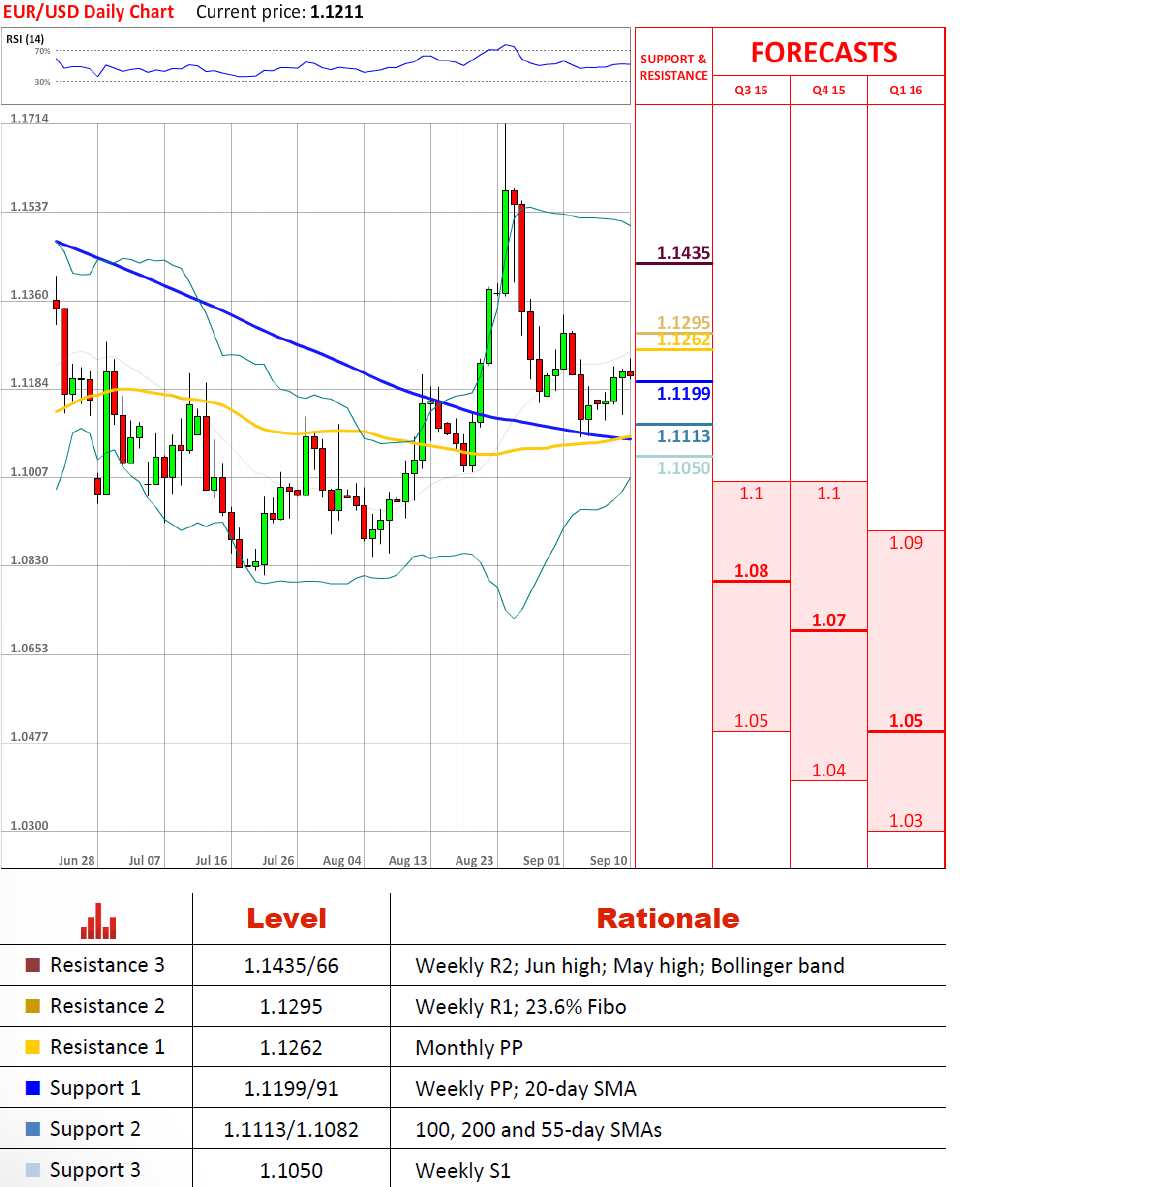Click the rationale 'Monthly PP'
1152x1187 pixels.
pos(469,1048)
